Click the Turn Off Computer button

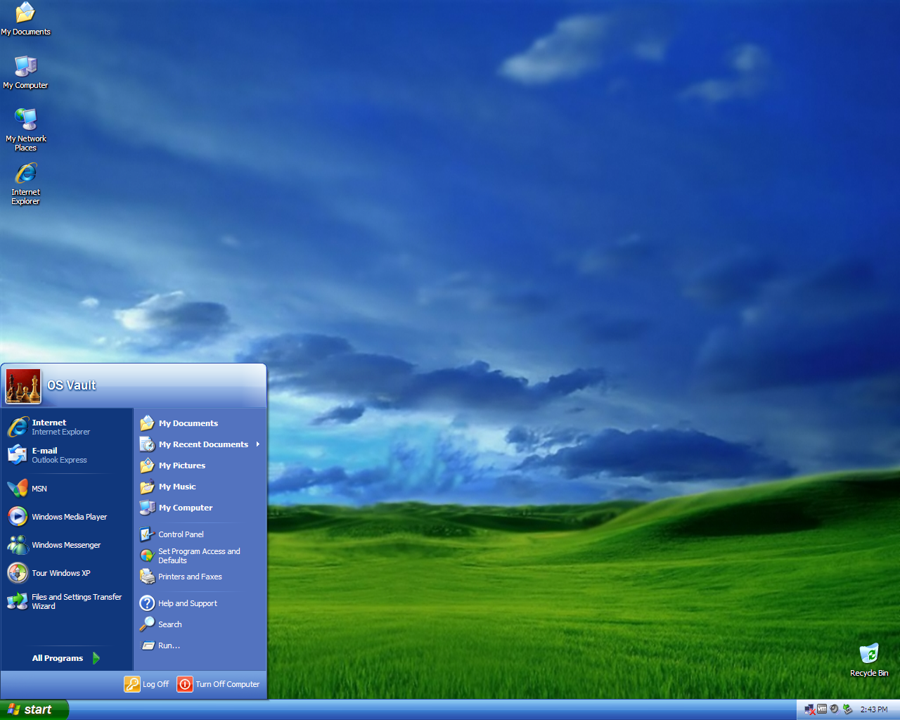219,684
